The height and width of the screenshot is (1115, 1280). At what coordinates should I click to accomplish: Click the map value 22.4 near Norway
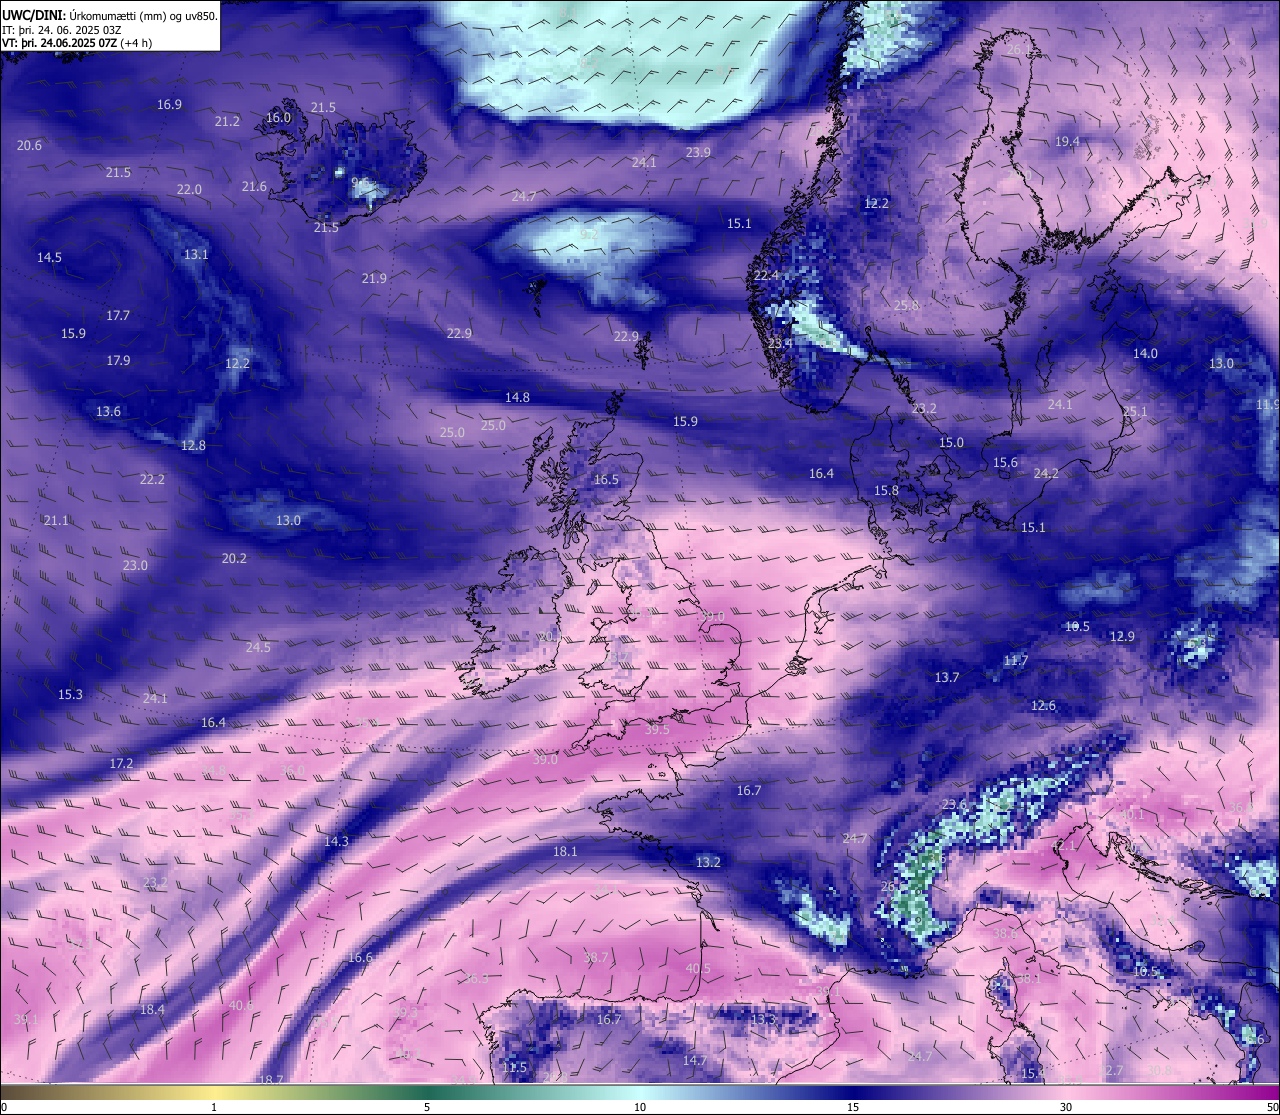pos(766,276)
